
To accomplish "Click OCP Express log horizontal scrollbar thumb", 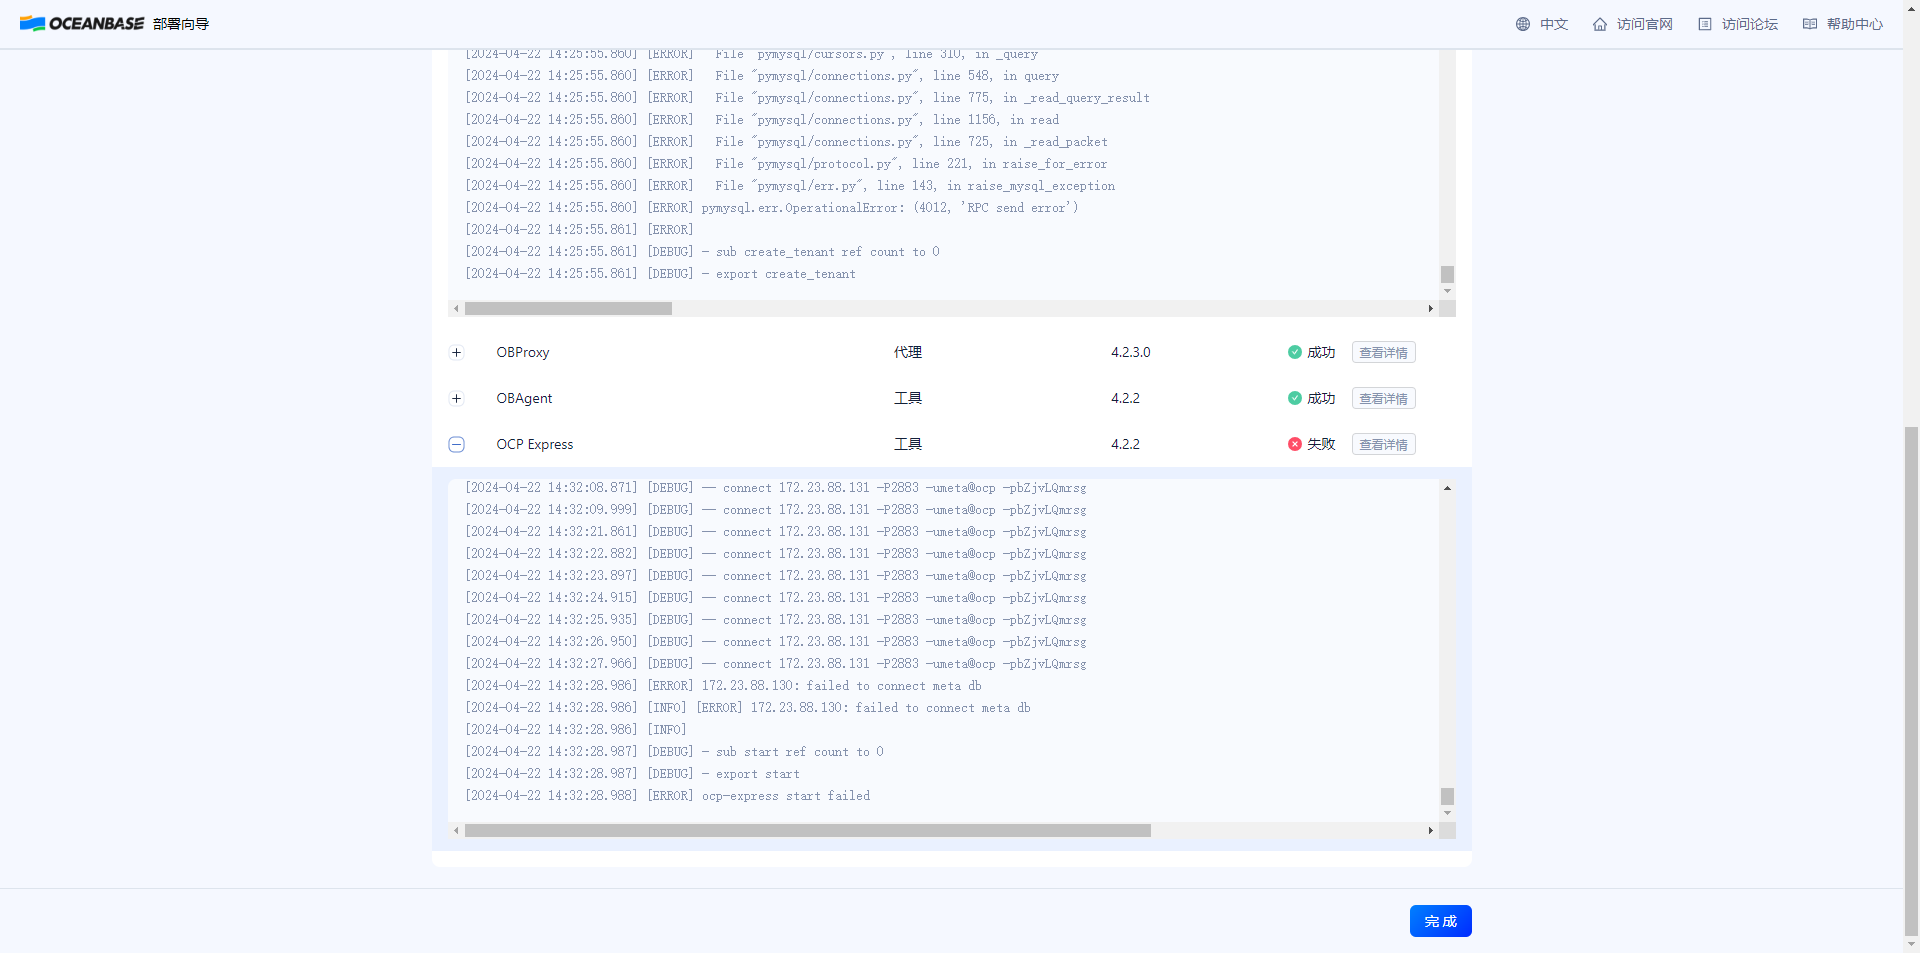I will [x=808, y=831].
